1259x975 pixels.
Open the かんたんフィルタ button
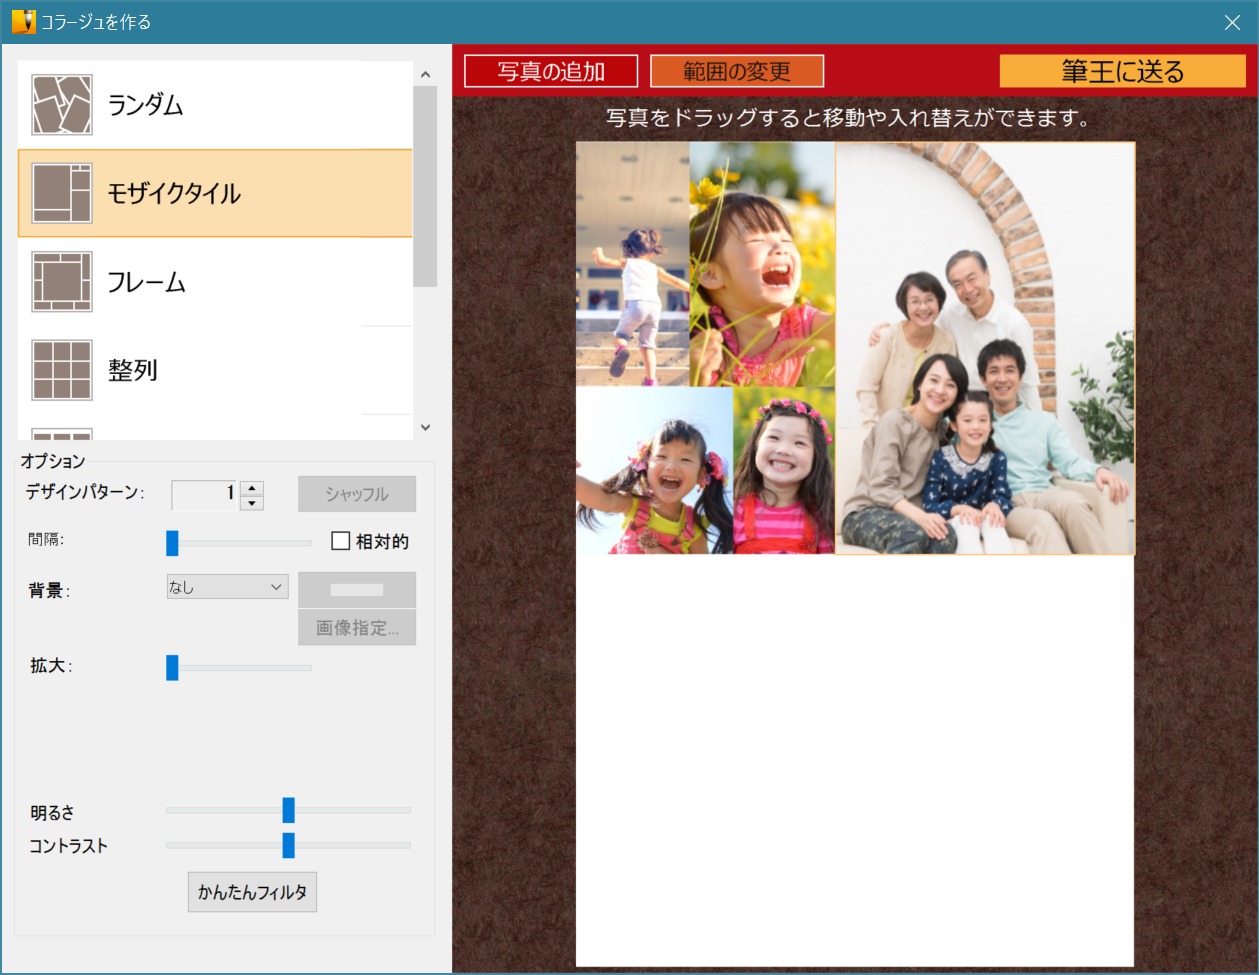(x=252, y=892)
